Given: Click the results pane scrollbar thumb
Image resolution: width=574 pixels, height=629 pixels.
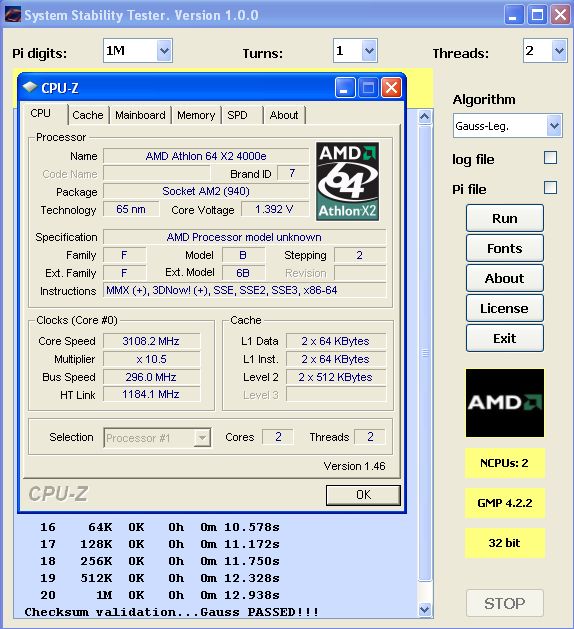Looking at the screenshot, I should coord(425,353).
